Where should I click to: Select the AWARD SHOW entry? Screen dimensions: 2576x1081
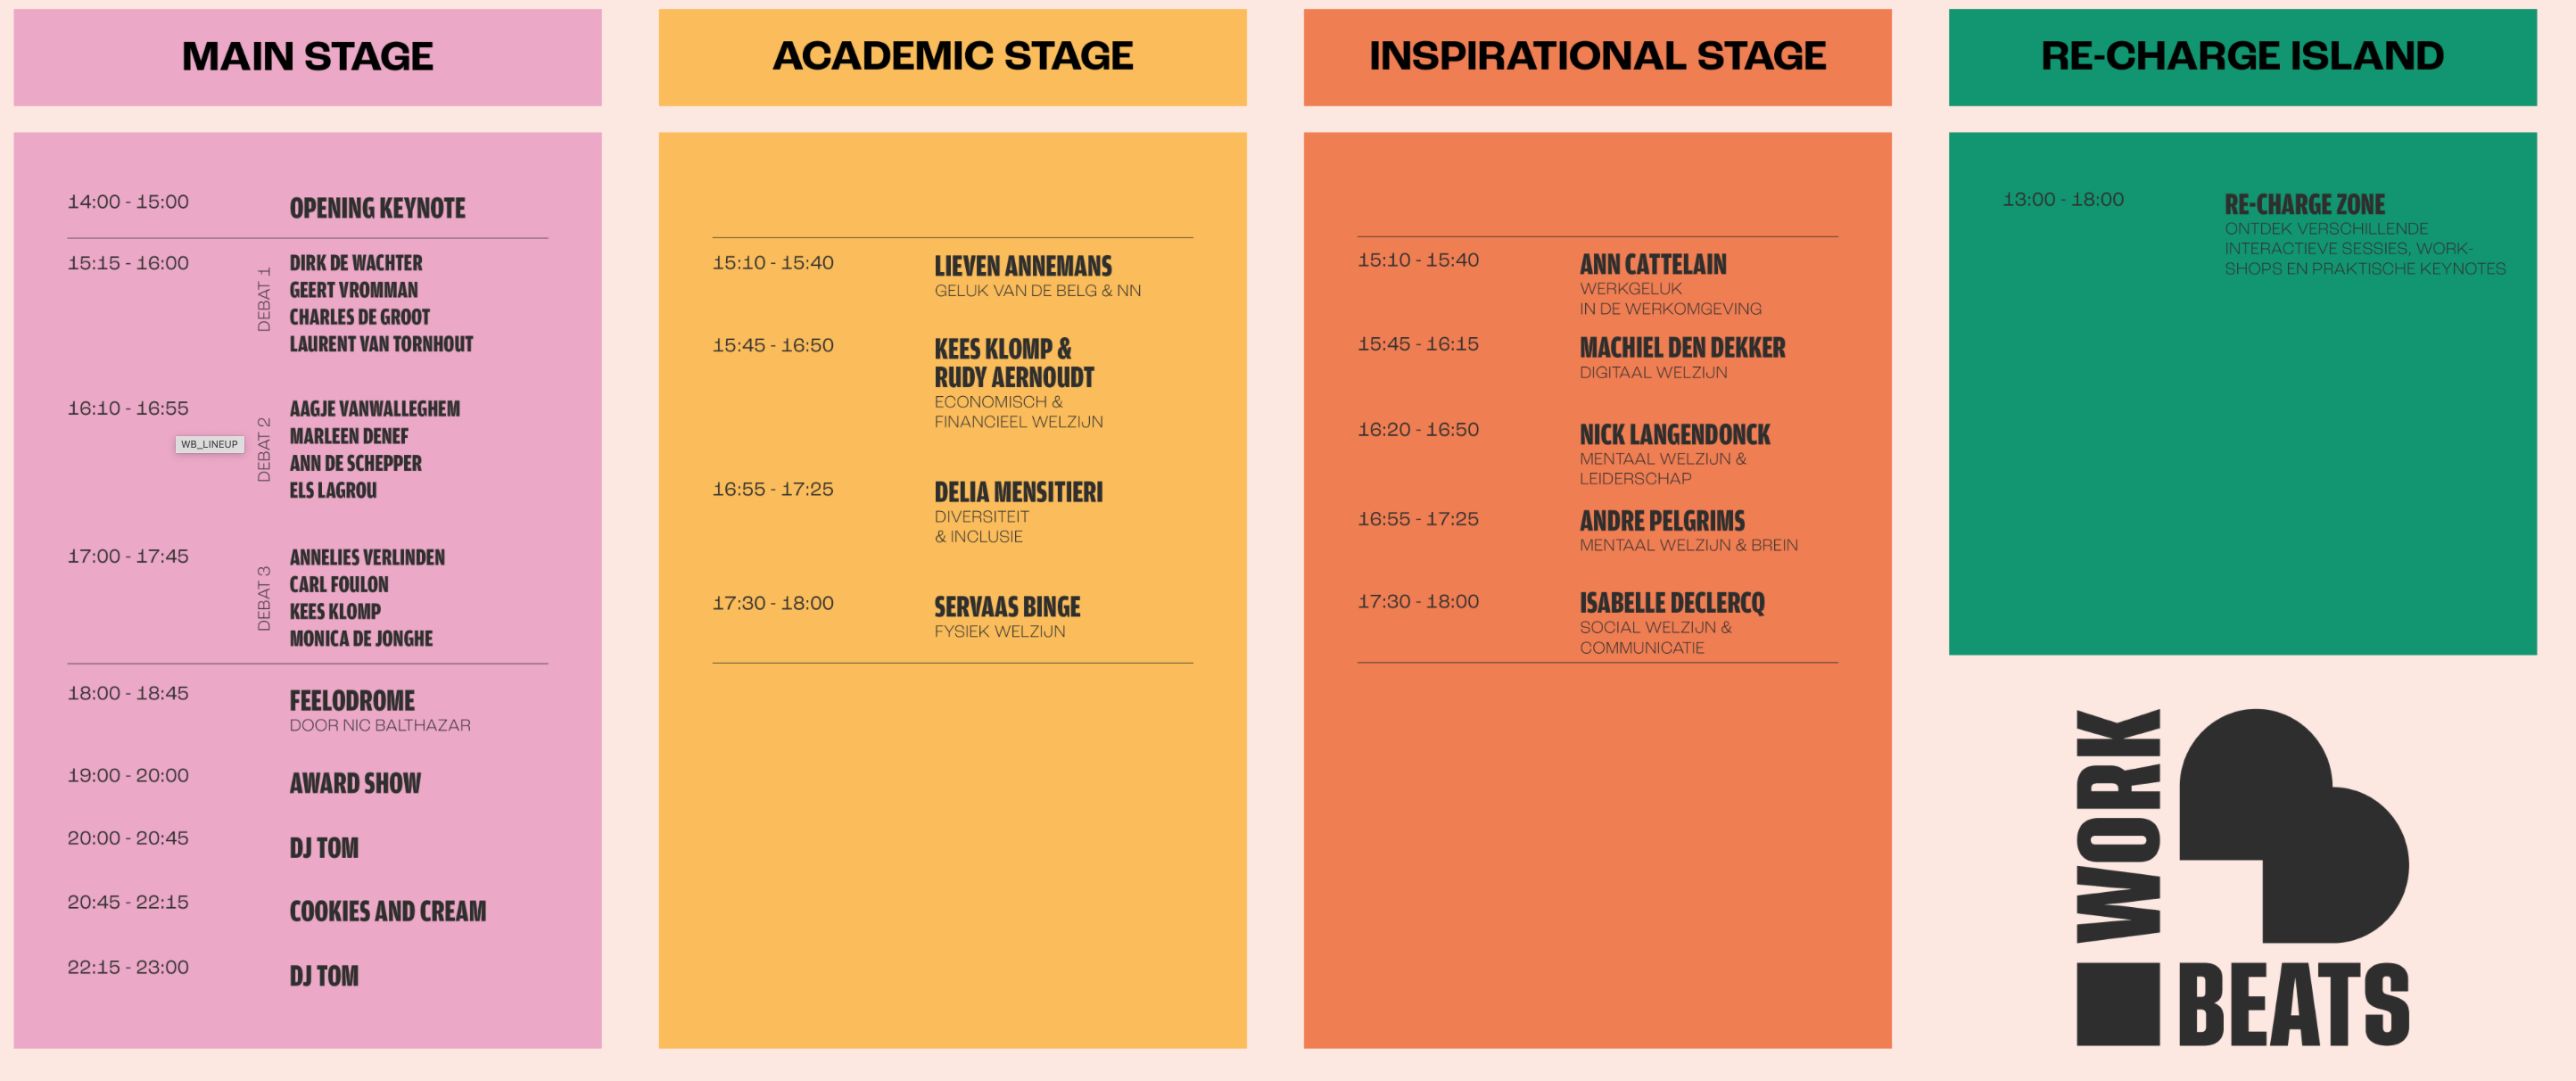coord(355,783)
